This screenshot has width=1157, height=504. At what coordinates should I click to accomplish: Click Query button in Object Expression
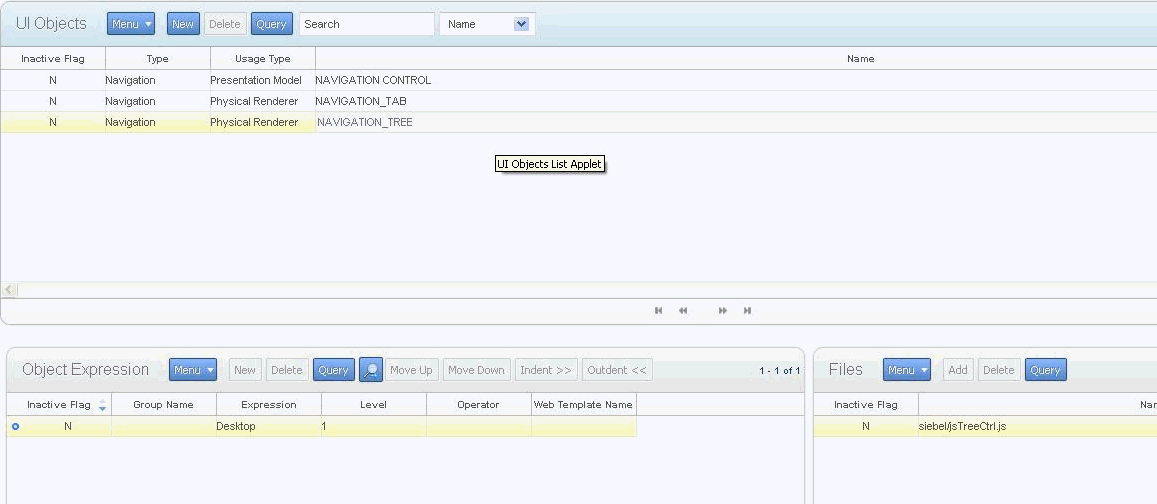click(x=334, y=370)
